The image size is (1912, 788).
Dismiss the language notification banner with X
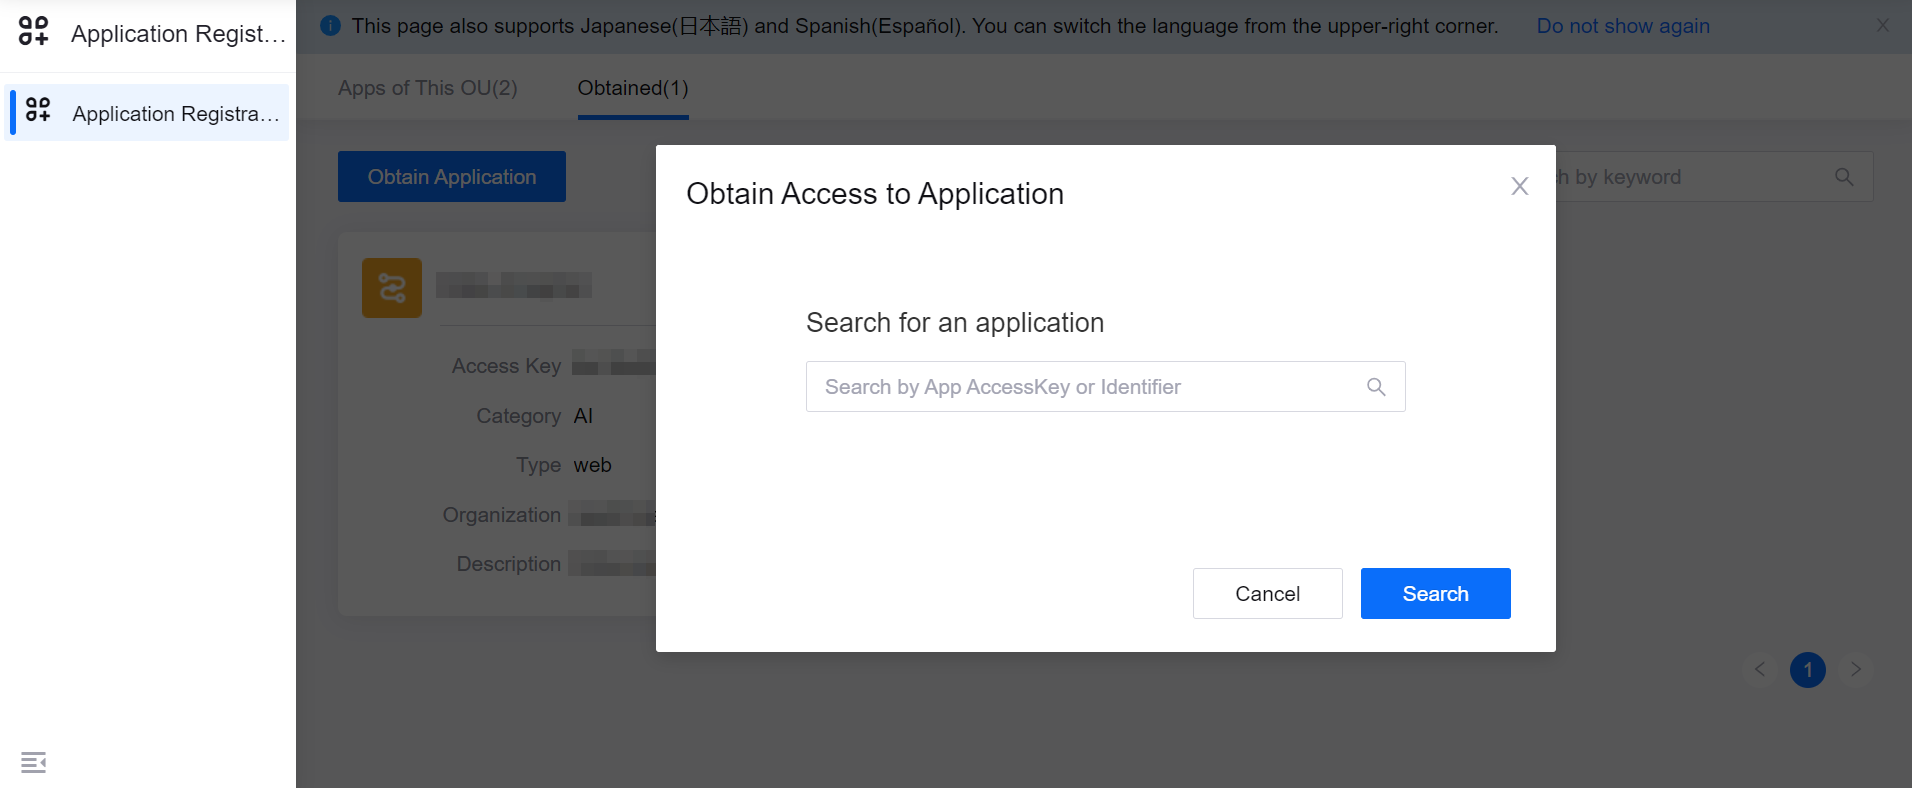(1882, 26)
